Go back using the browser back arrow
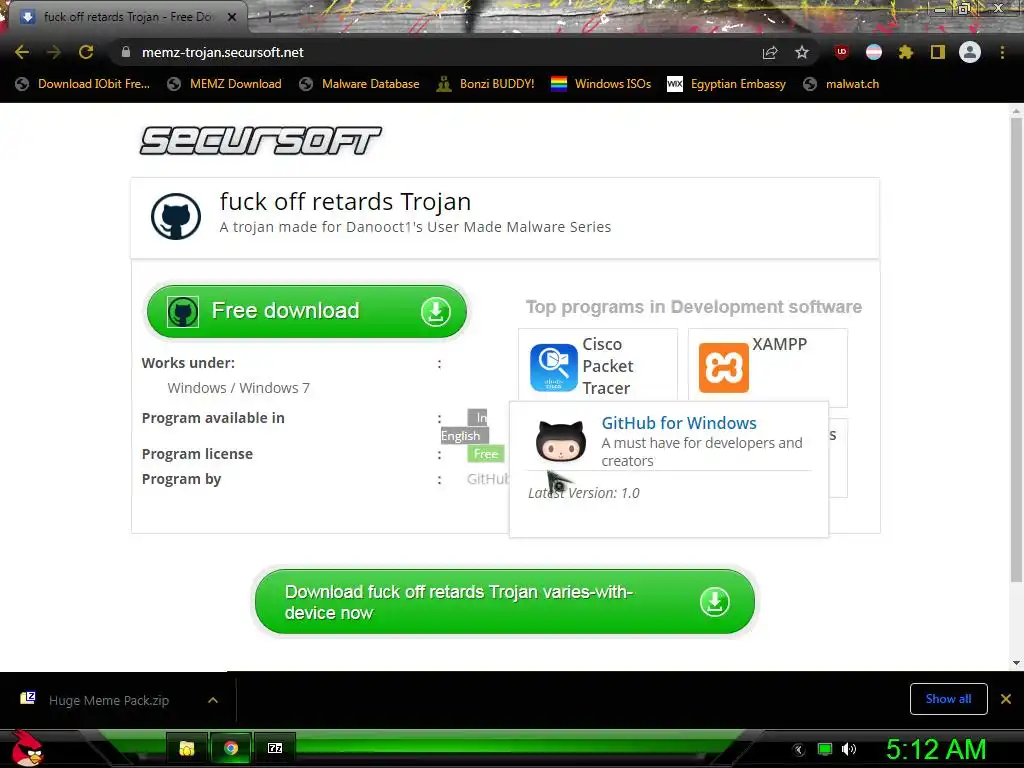Image resolution: width=1024 pixels, height=768 pixels. pyautogui.click(x=22, y=52)
